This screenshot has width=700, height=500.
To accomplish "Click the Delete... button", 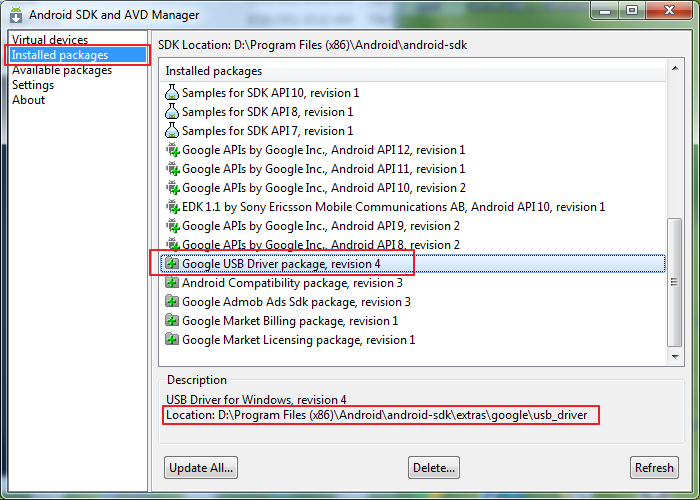I will click(x=434, y=467).
